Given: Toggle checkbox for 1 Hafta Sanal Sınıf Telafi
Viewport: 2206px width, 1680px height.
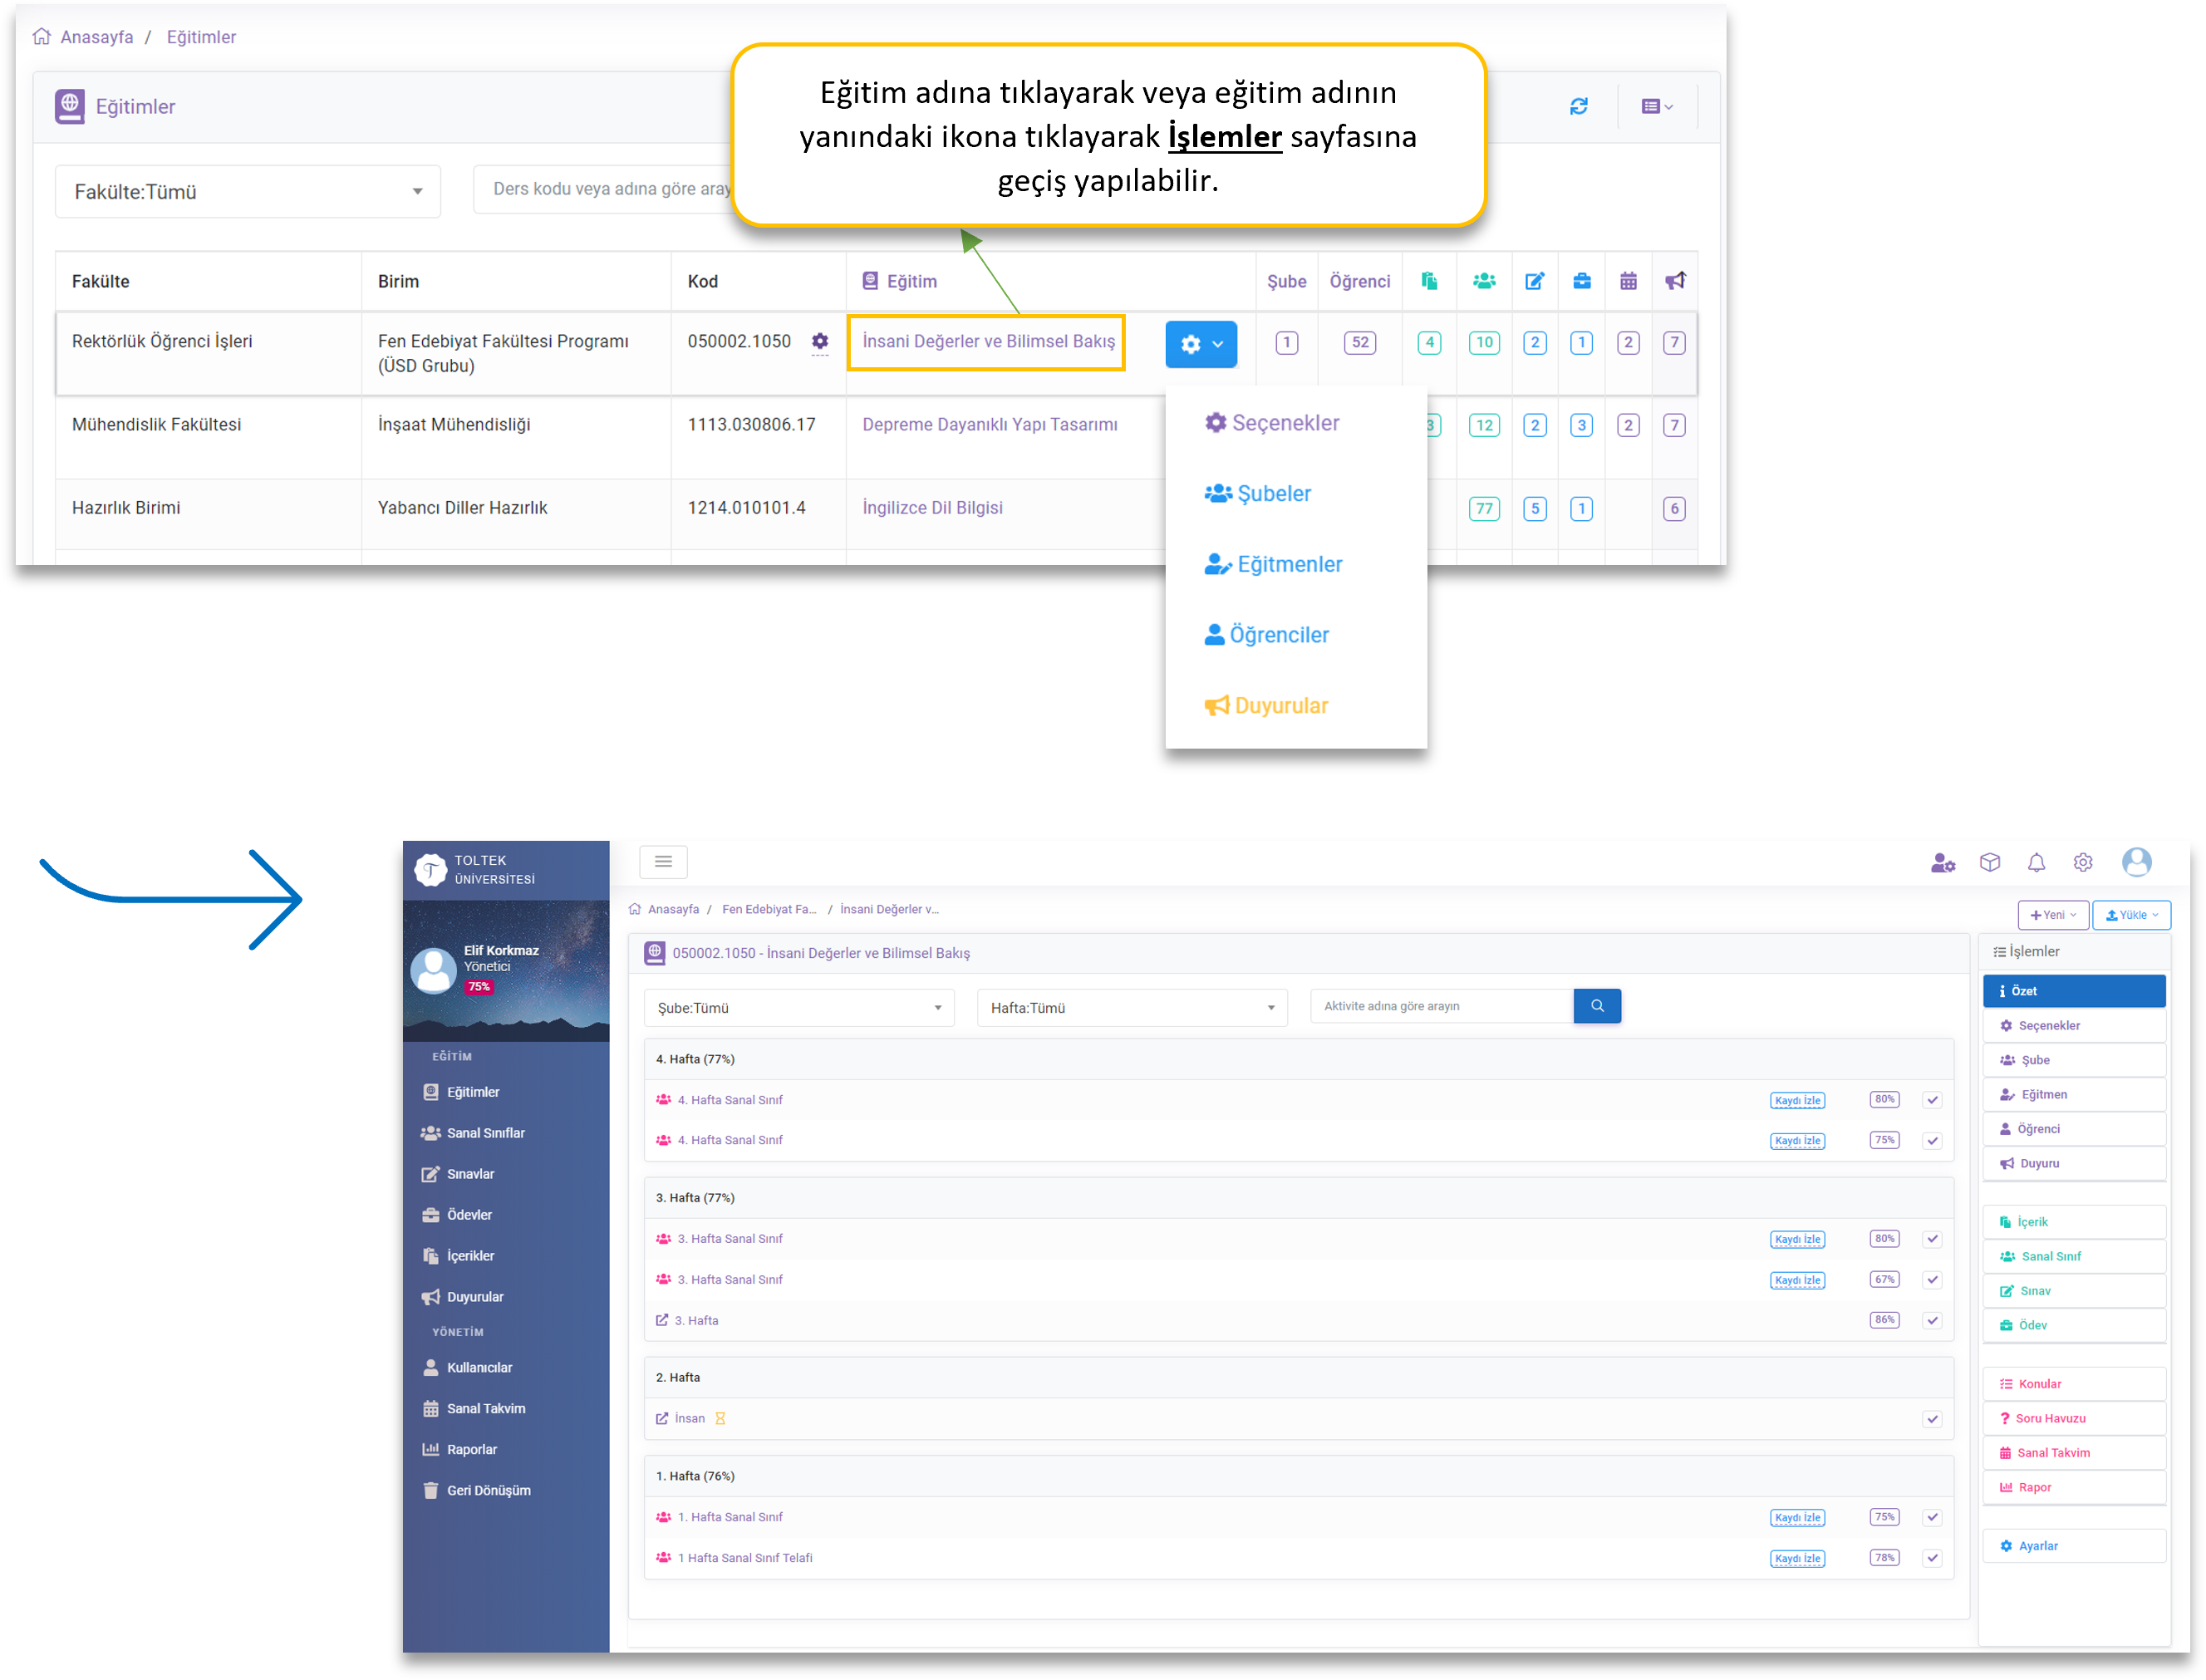Looking at the screenshot, I should [x=1932, y=1558].
